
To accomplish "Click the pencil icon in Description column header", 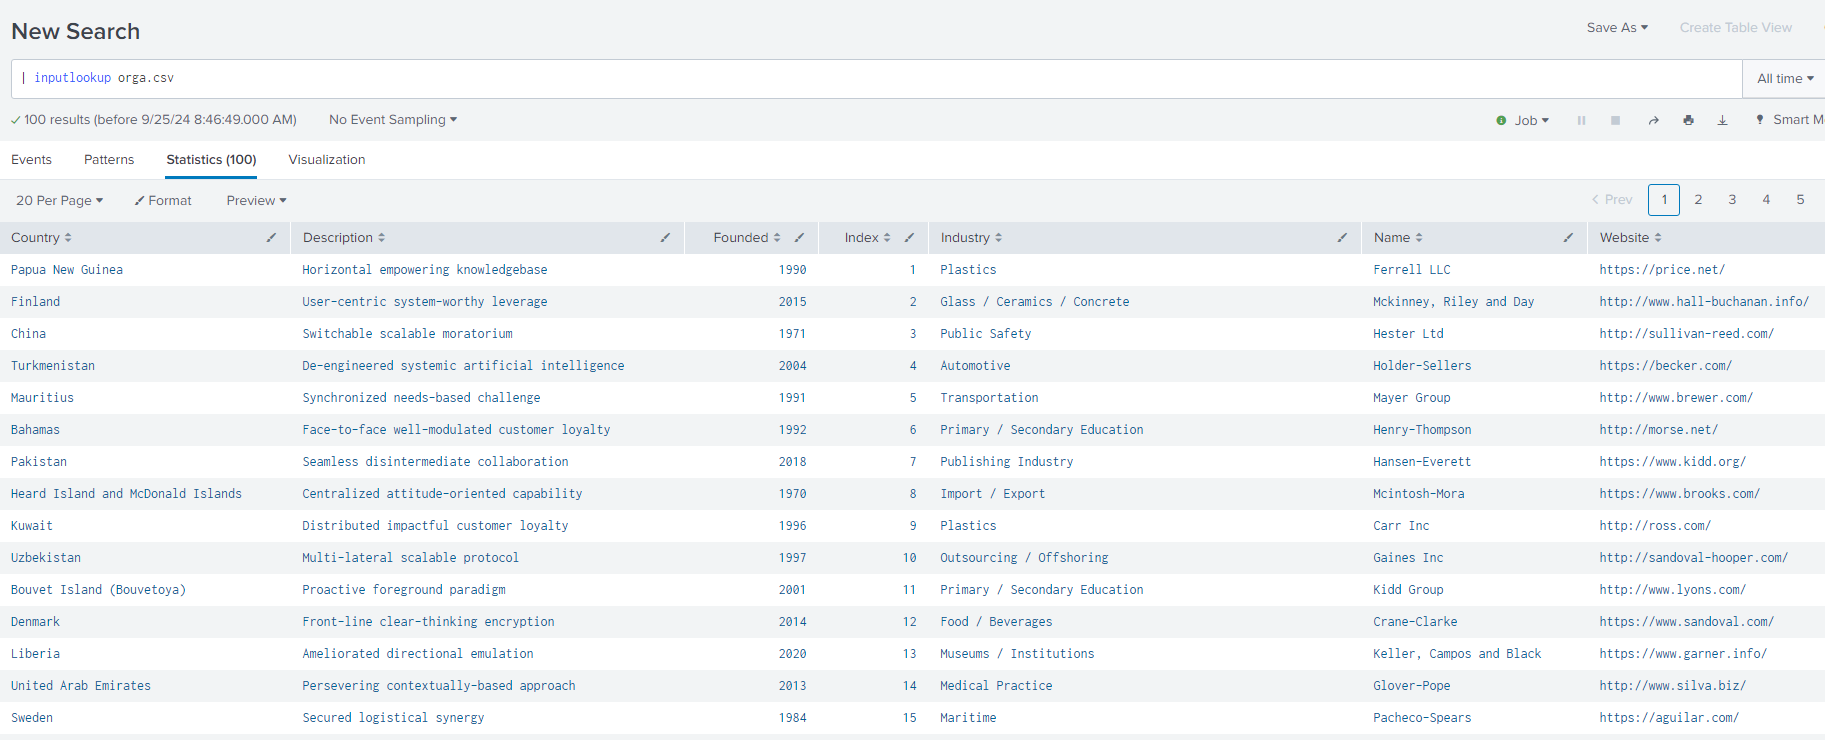I will pos(665,238).
